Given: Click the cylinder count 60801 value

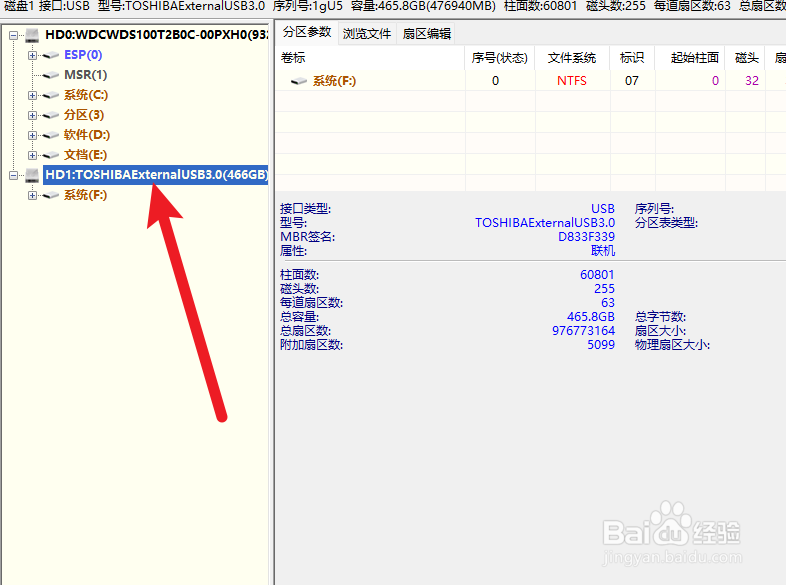Looking at the screenshot, I should (597, 275).
